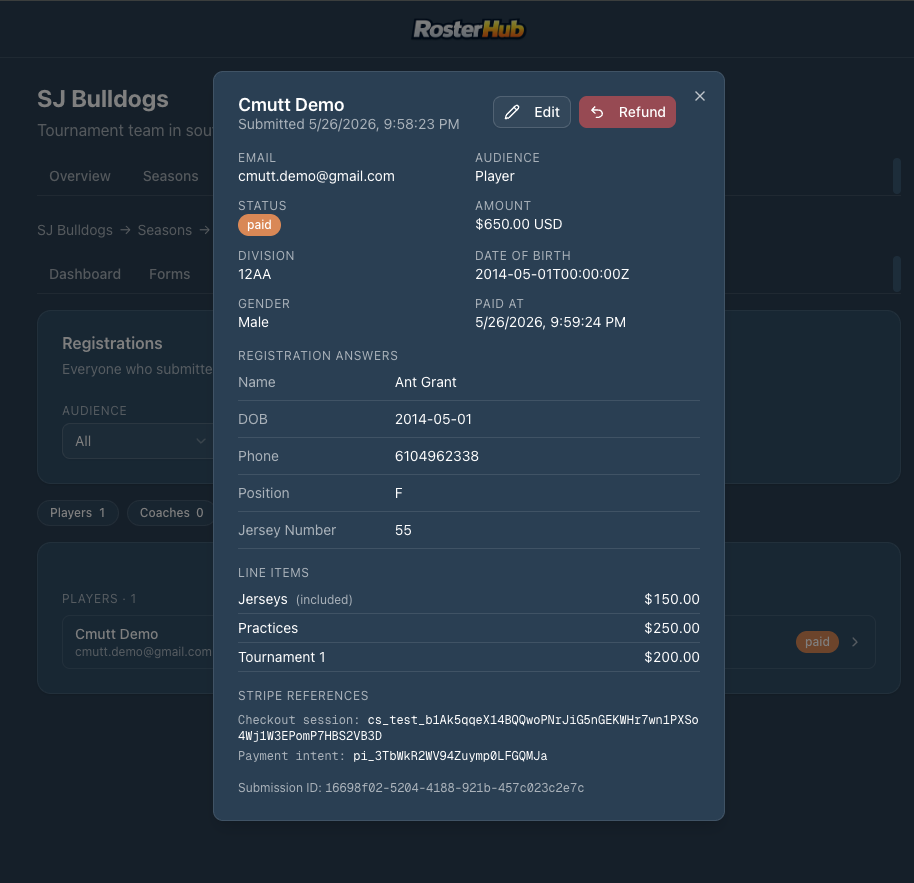Open the Audience dropdown showing All

click(x=139, y=441)
